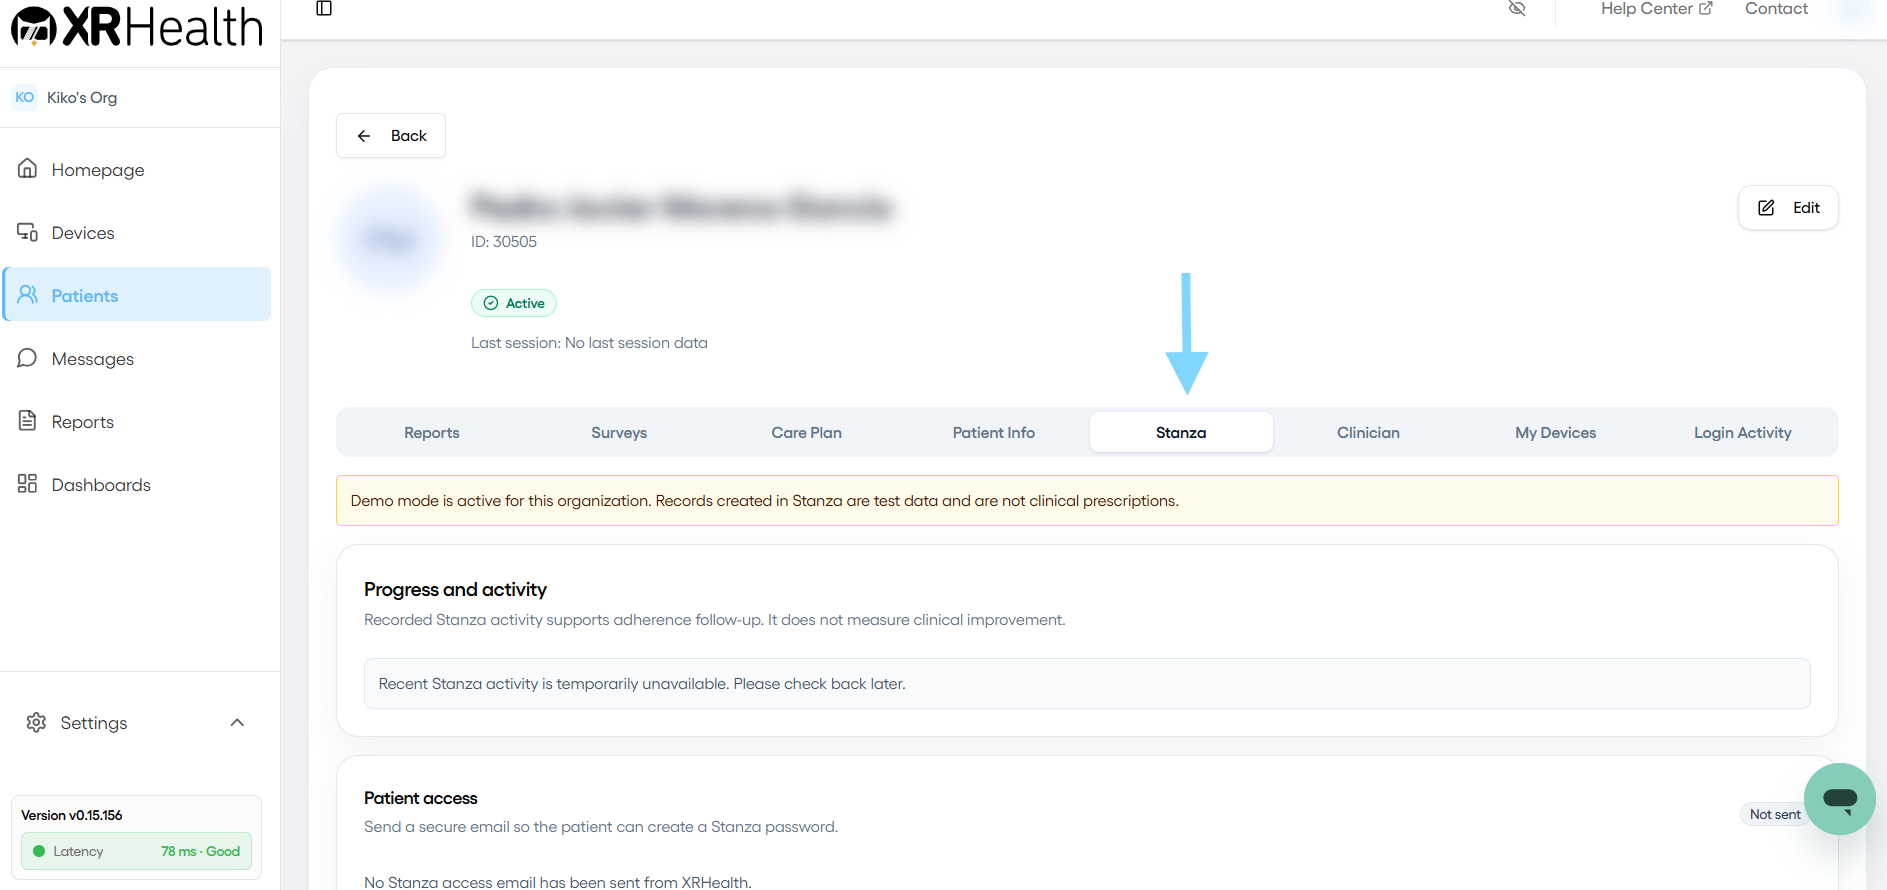Click the 'Recorded Stanza activity supports adherence' text
Image resolution: width=1887 pixels, height=890 pixels.
715,620
